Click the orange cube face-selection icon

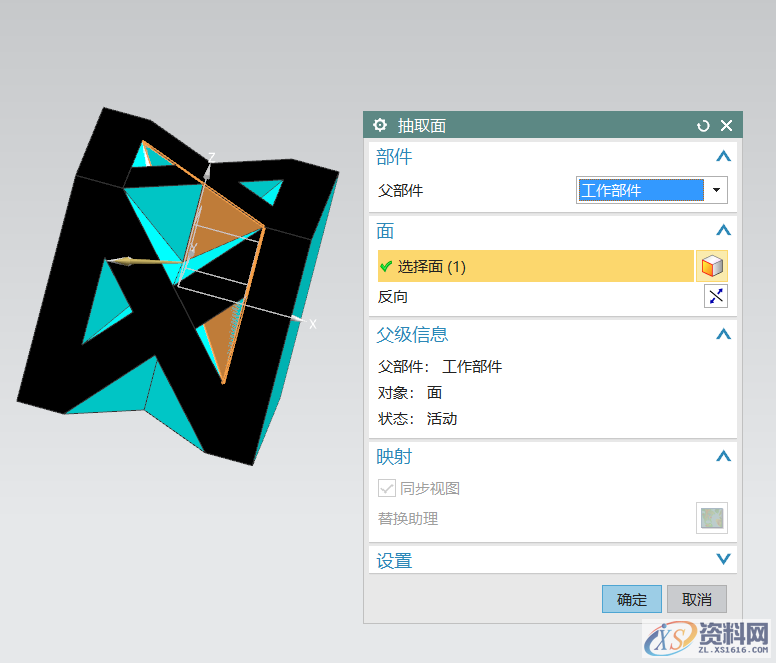coord(712,266)
